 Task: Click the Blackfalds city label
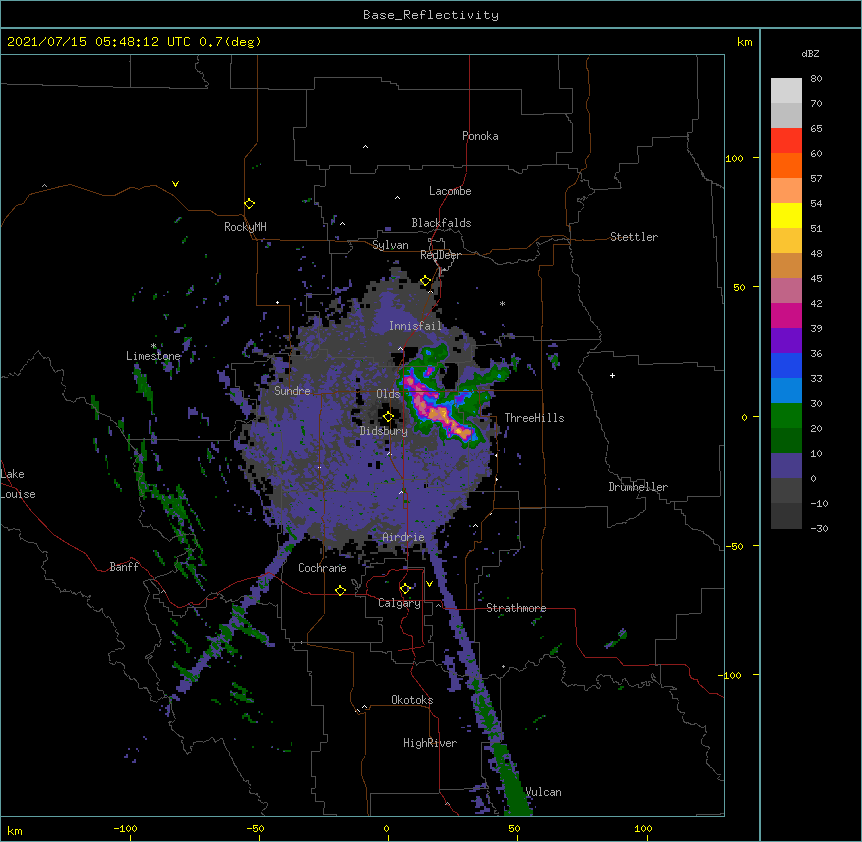click(441, 223)
